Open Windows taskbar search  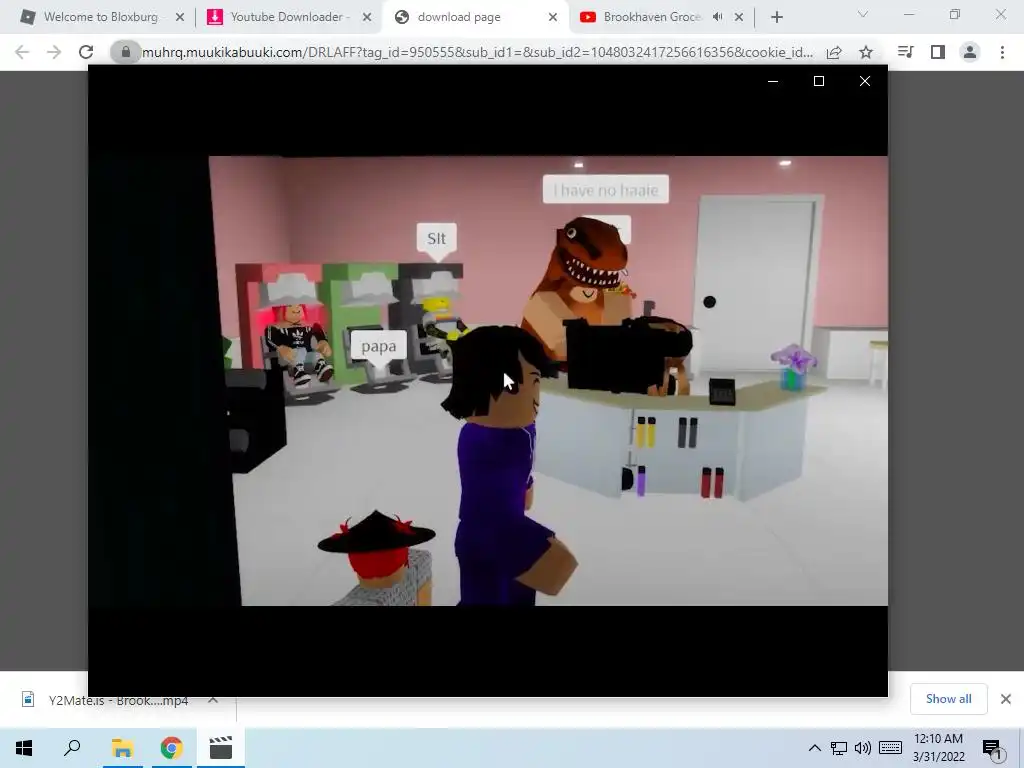click(72, 748)
